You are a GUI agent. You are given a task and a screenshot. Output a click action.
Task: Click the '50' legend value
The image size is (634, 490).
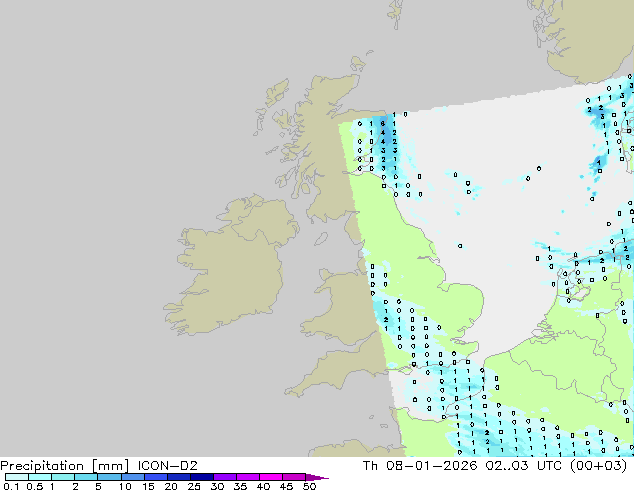309,486
